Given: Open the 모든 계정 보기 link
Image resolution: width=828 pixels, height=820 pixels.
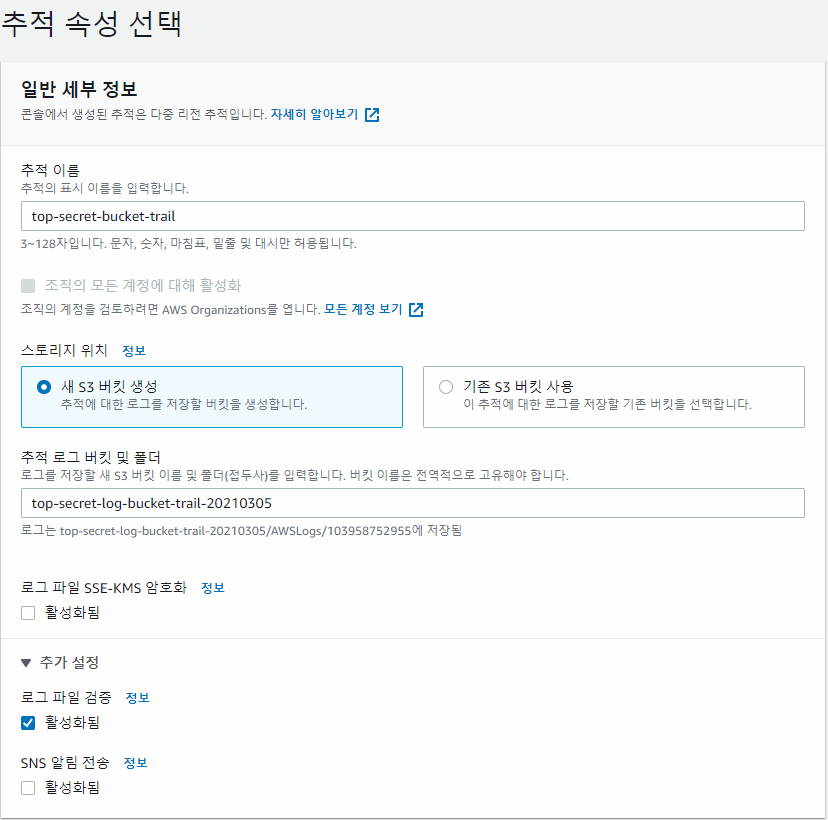Looking at the screenshot, I should (x=363, y=309).
